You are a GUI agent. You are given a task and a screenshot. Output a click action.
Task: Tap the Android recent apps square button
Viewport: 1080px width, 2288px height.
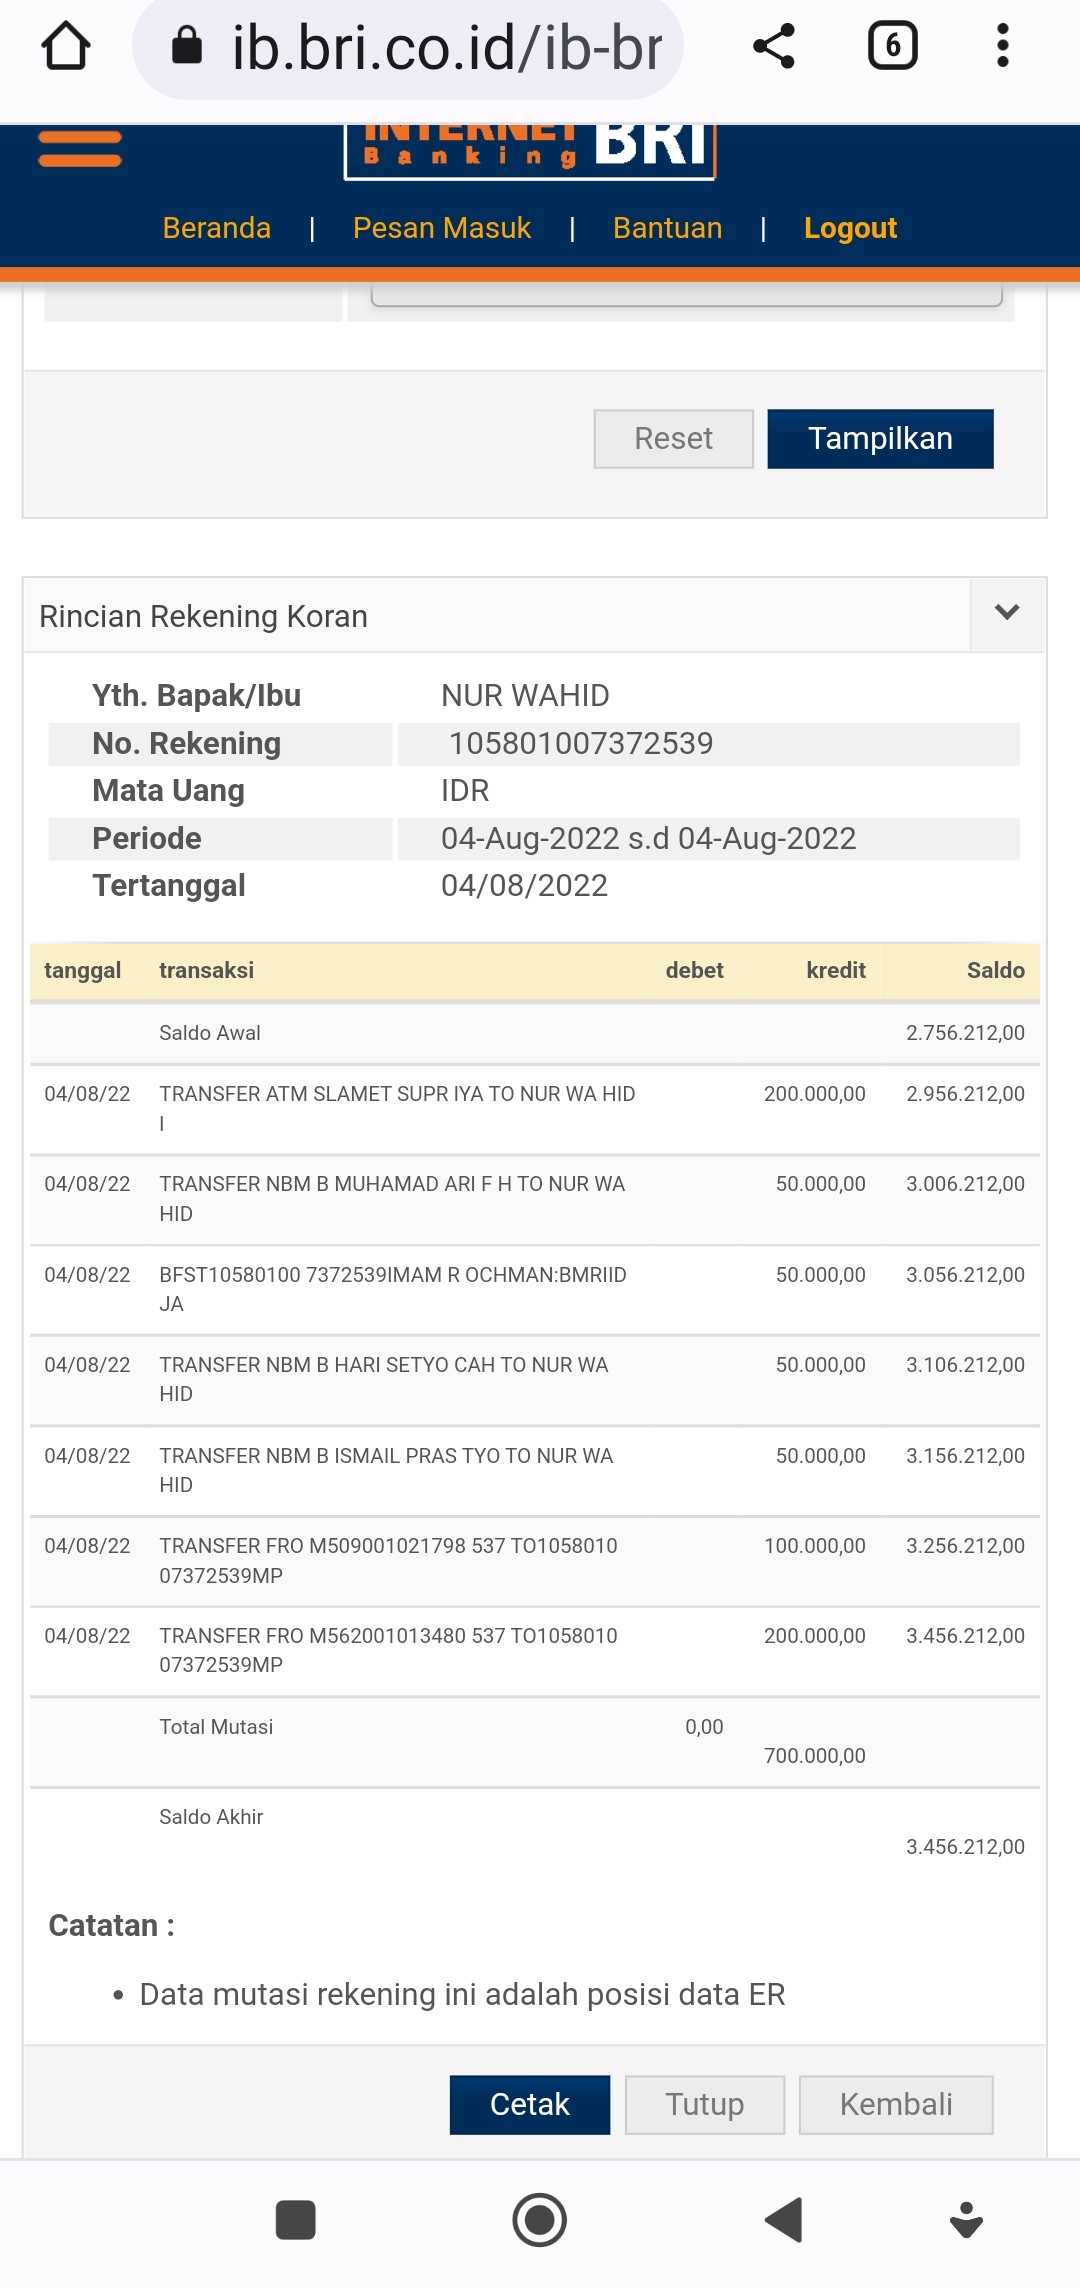coord(295,2220)
